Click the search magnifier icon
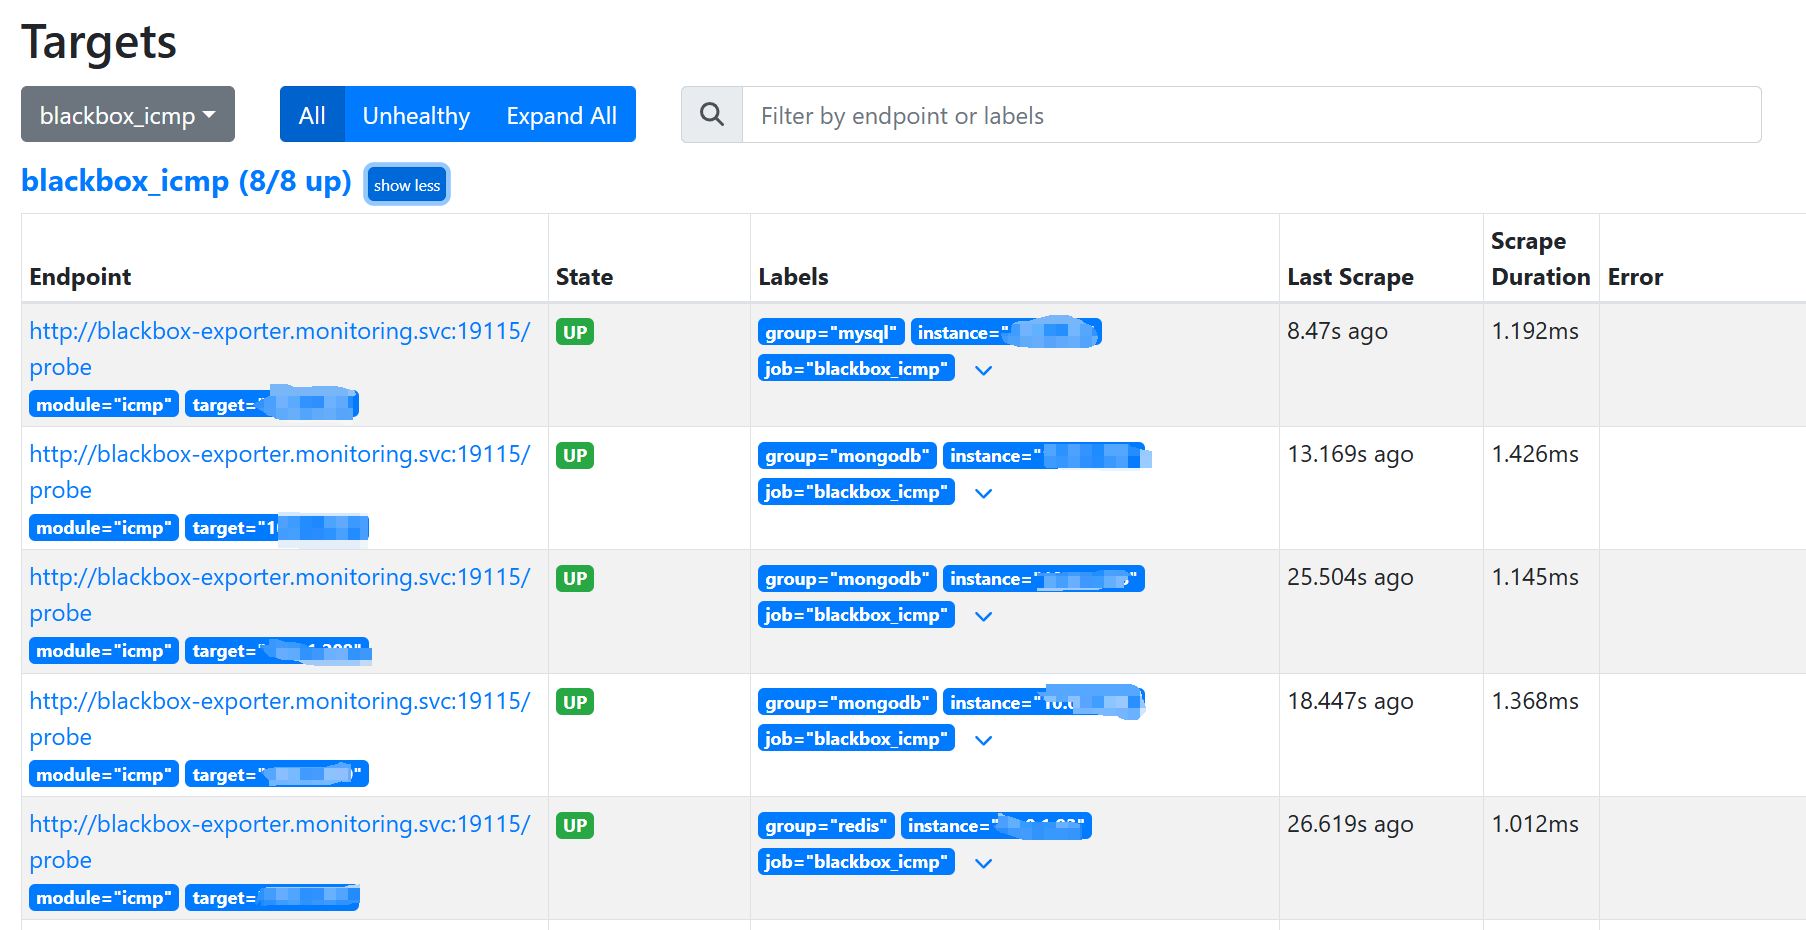Image resolution: width=1806 pixels, height=930 pixels. (x=712, y=115)
